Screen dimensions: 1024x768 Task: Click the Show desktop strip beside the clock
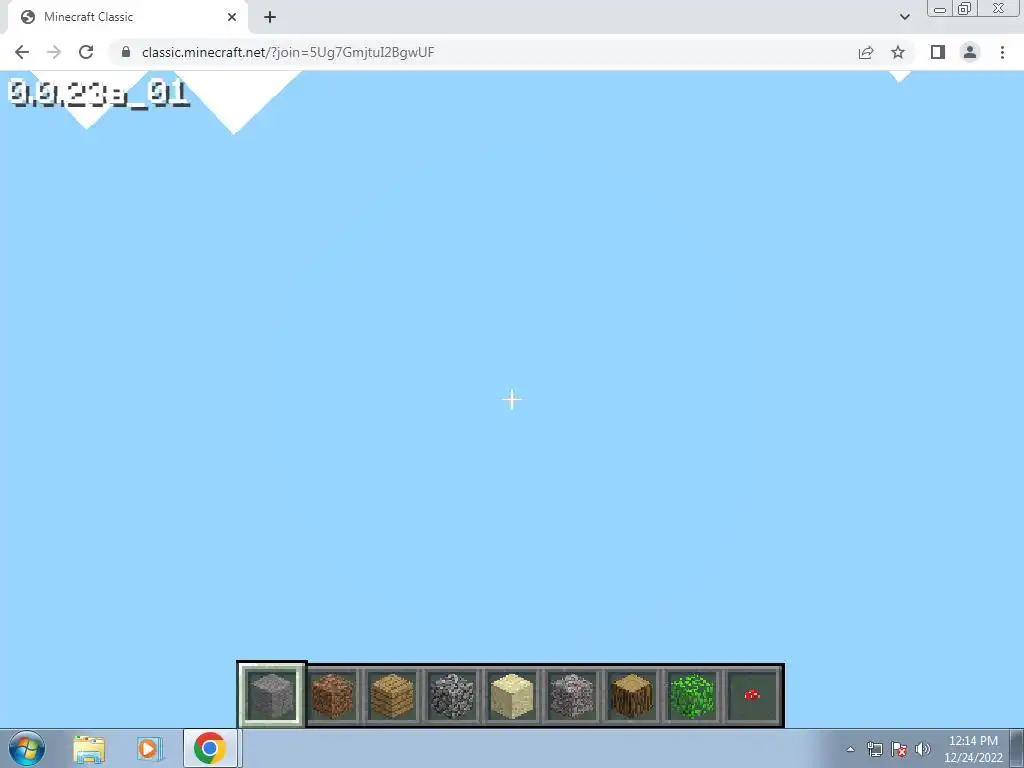click(1017, 748)
